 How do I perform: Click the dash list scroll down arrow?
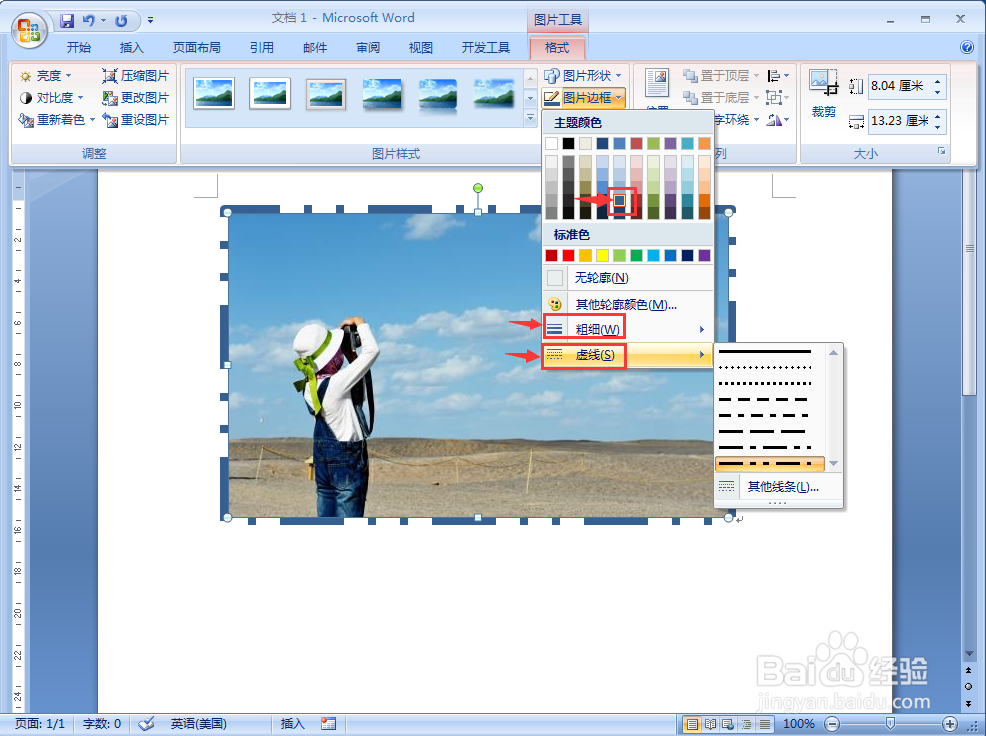coord(834,464)
